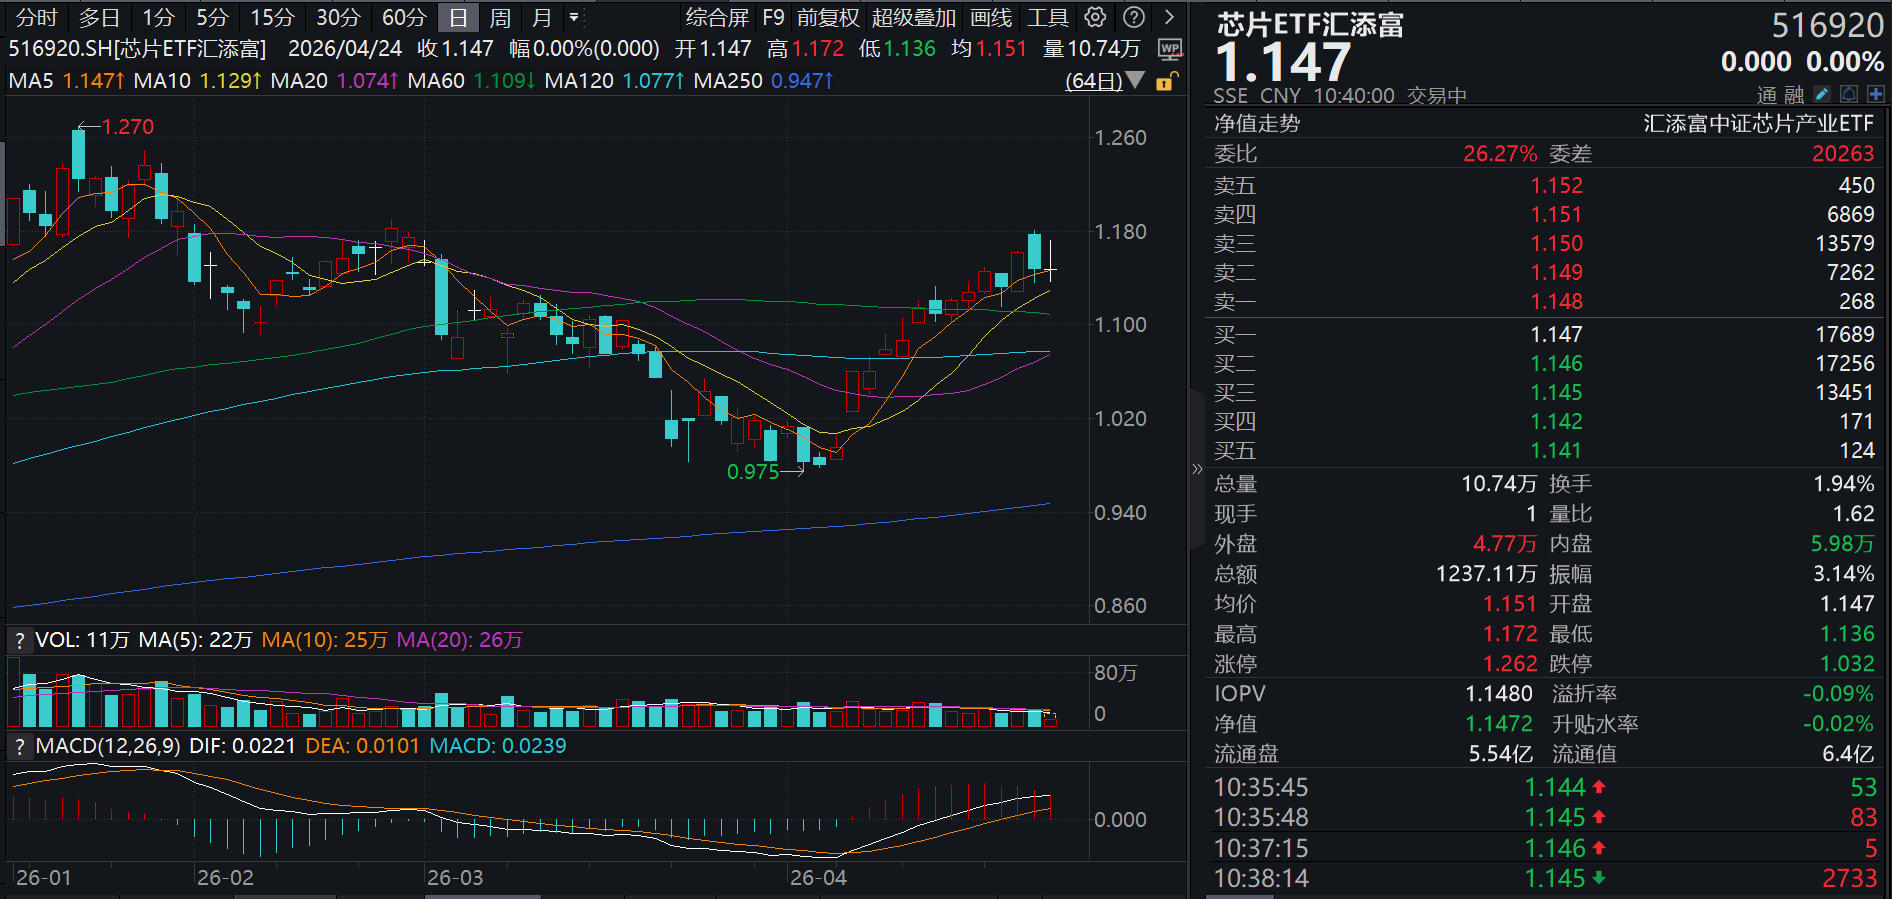
Task: Toggle 超级叠加 overlay option
Action: 913,17
